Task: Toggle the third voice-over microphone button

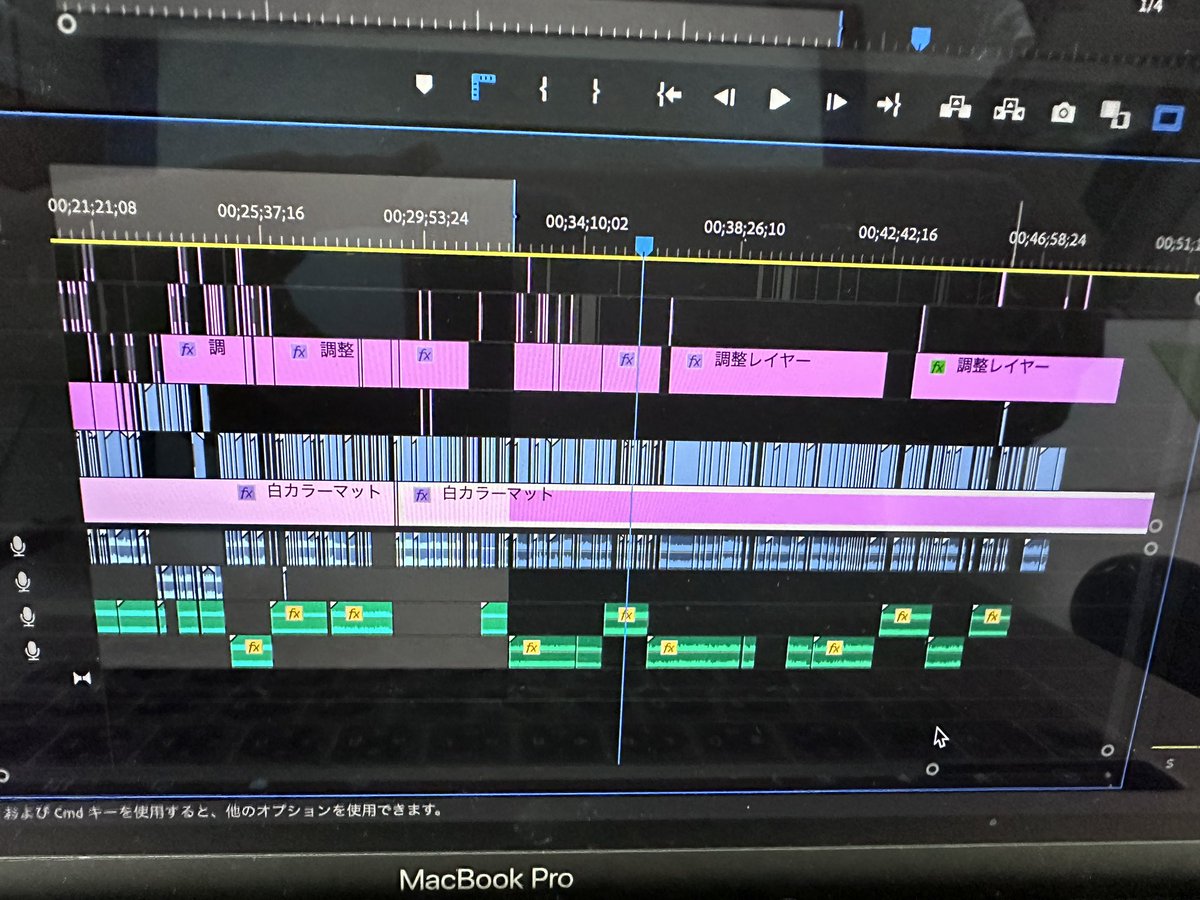Action: coord(27,616)
